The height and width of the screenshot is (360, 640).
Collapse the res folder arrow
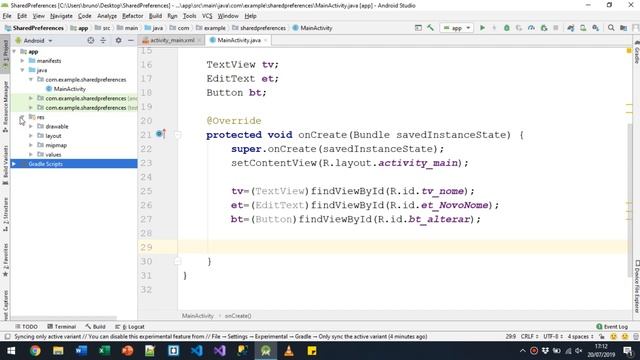22,117
